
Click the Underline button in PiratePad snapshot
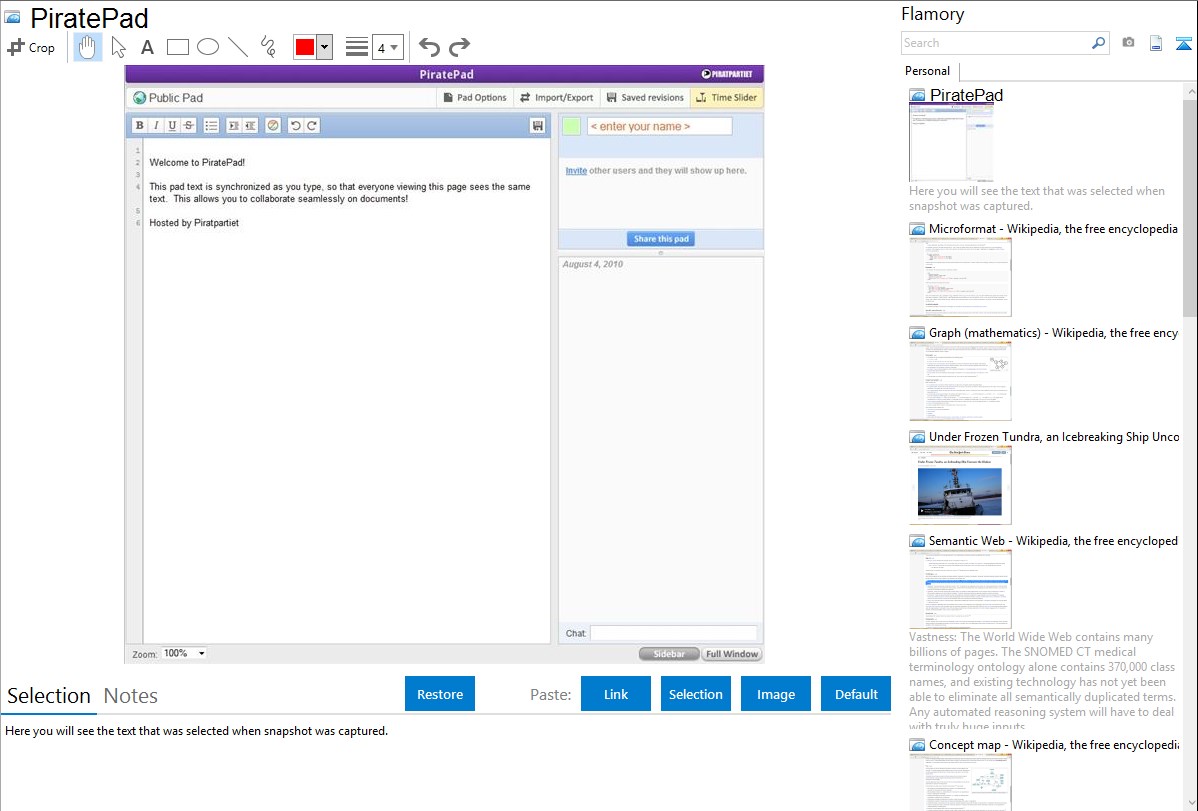[x=172, y=125]
